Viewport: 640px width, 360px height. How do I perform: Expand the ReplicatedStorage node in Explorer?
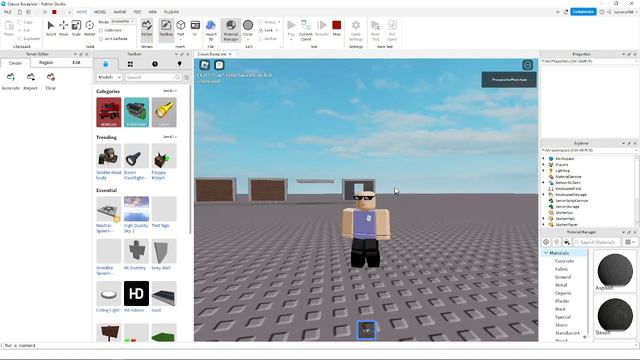pyautogui.click(x=543, y=195)
